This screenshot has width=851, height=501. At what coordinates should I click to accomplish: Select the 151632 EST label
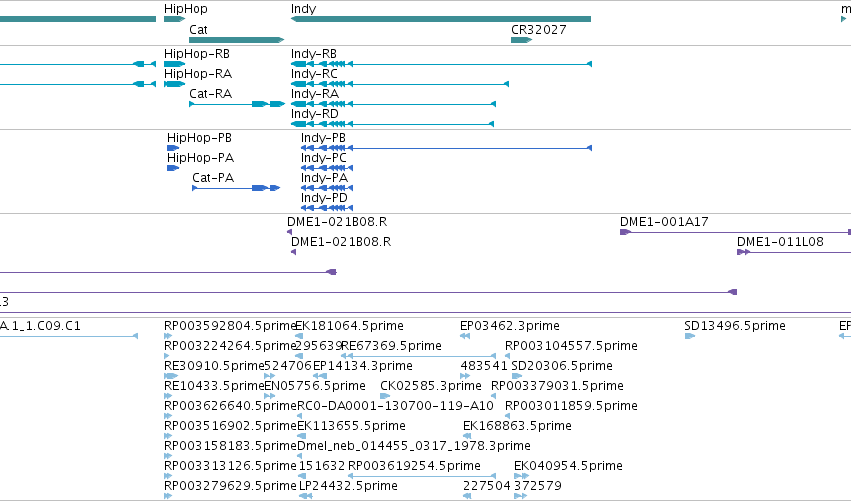pos(322,467)
